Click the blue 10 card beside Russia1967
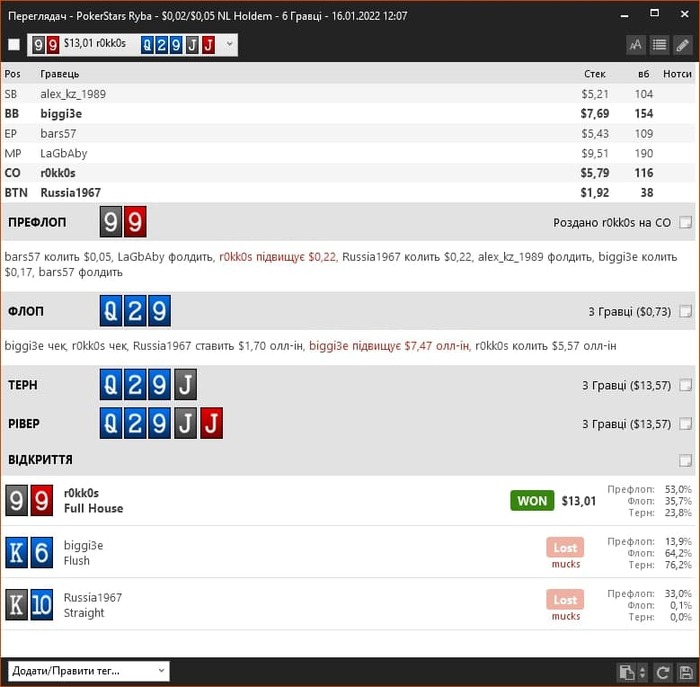This screenshot has width=700, height=687. coord(42,605)
